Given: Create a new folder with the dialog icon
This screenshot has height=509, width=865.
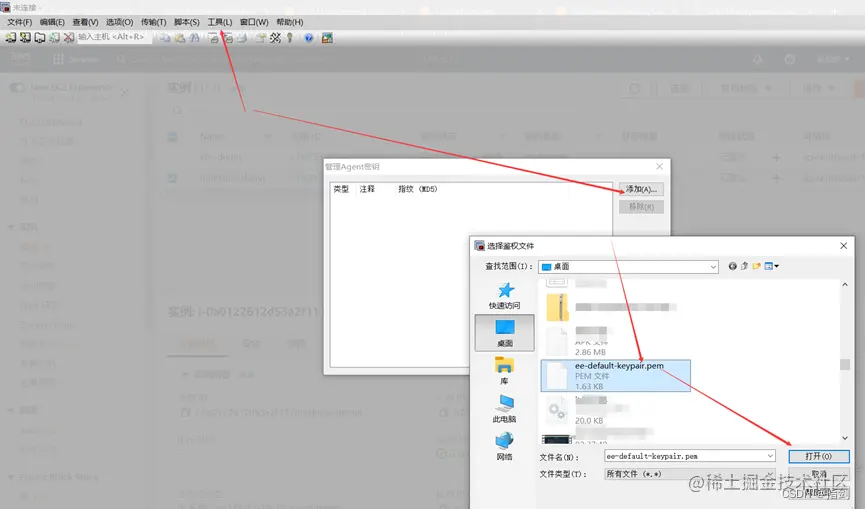Looking at the screenshot, I should 756,266.
